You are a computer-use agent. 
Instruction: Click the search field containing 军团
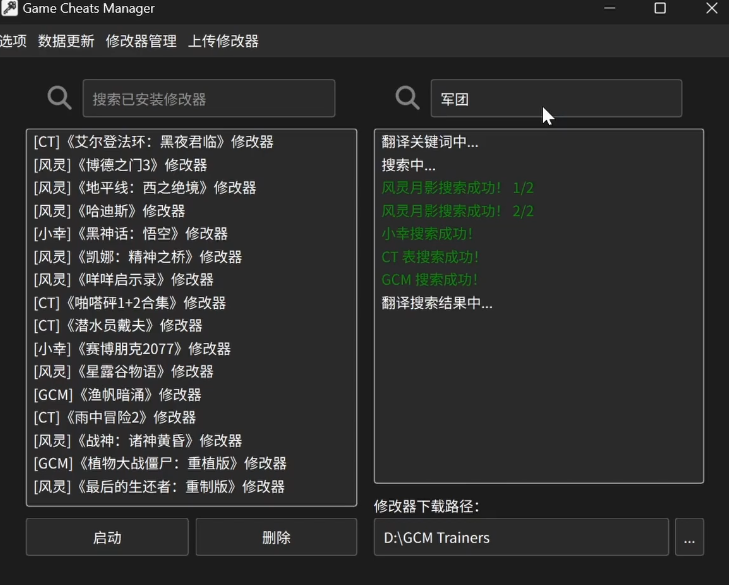[x=557, y=98]
